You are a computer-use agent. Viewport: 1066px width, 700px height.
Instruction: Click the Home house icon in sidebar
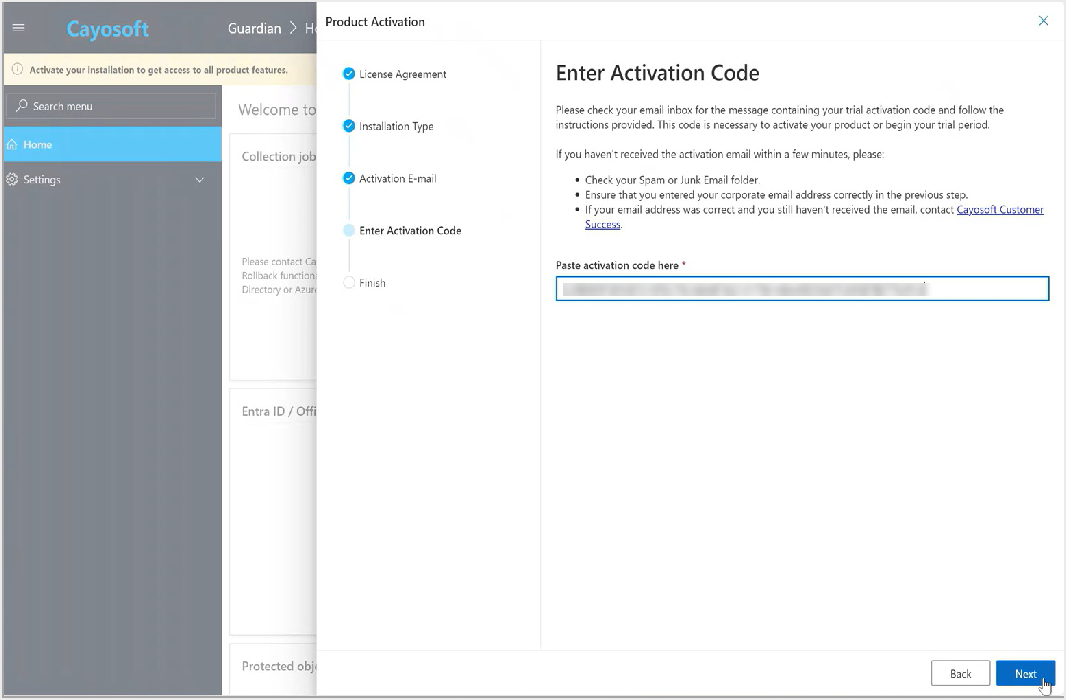click(x=12, y=145)
